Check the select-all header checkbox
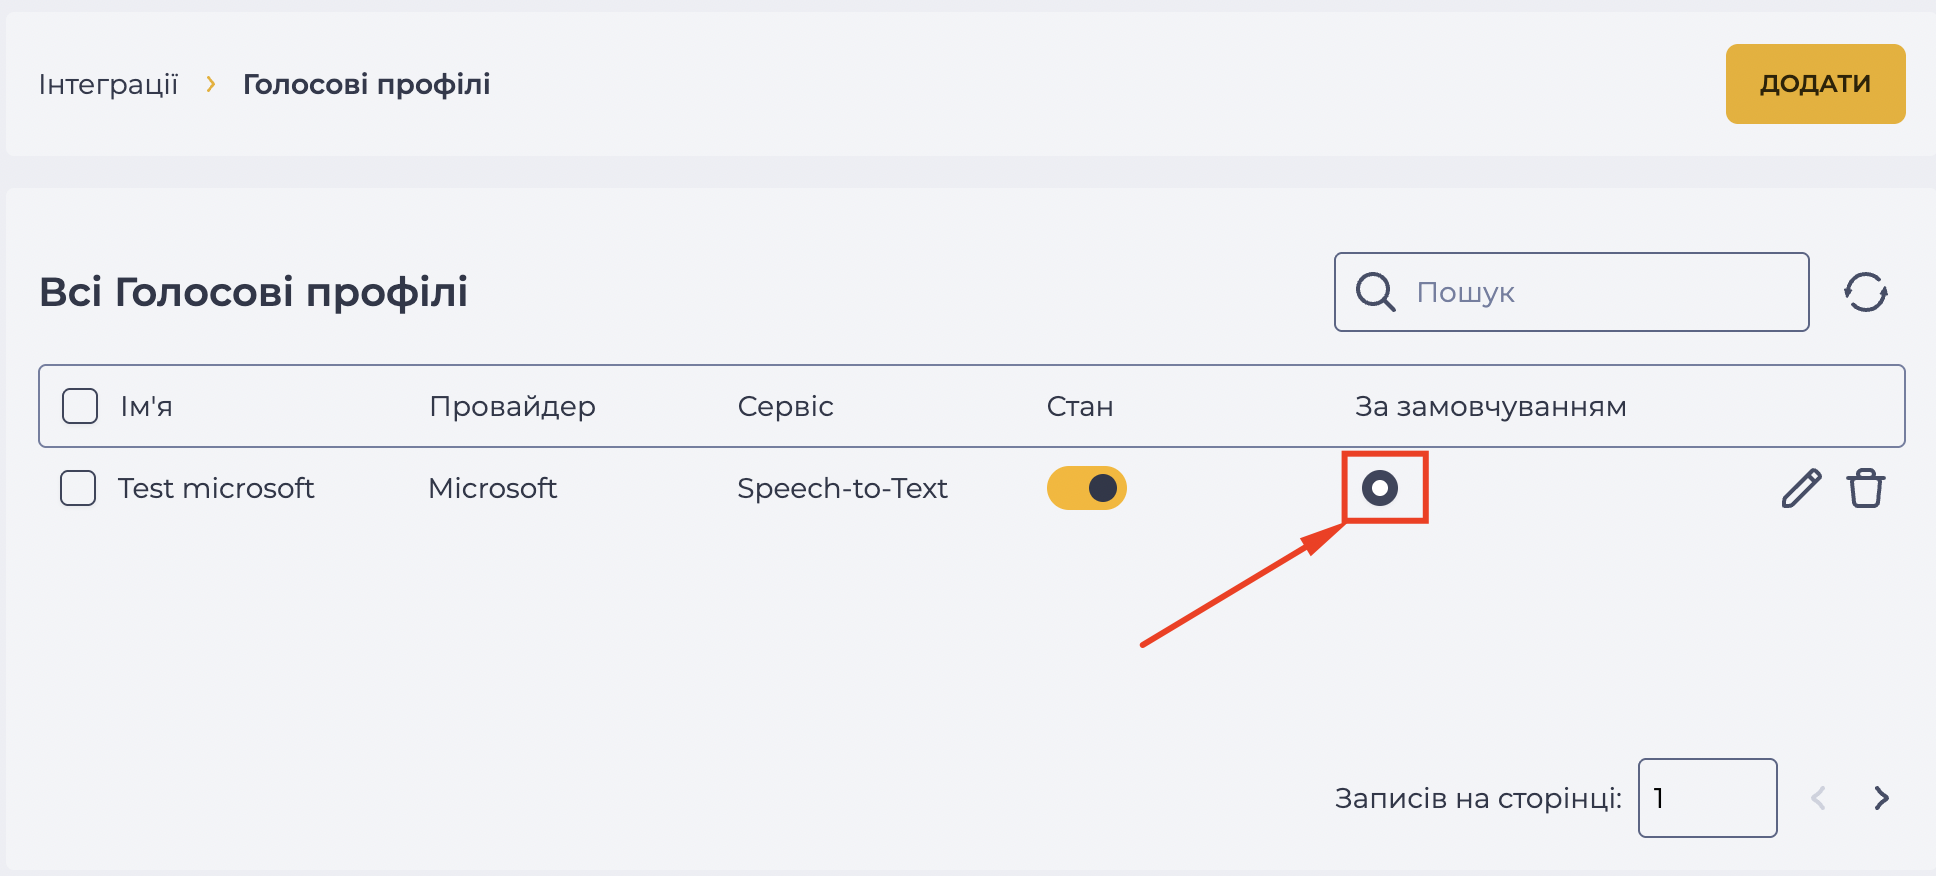 80,406
